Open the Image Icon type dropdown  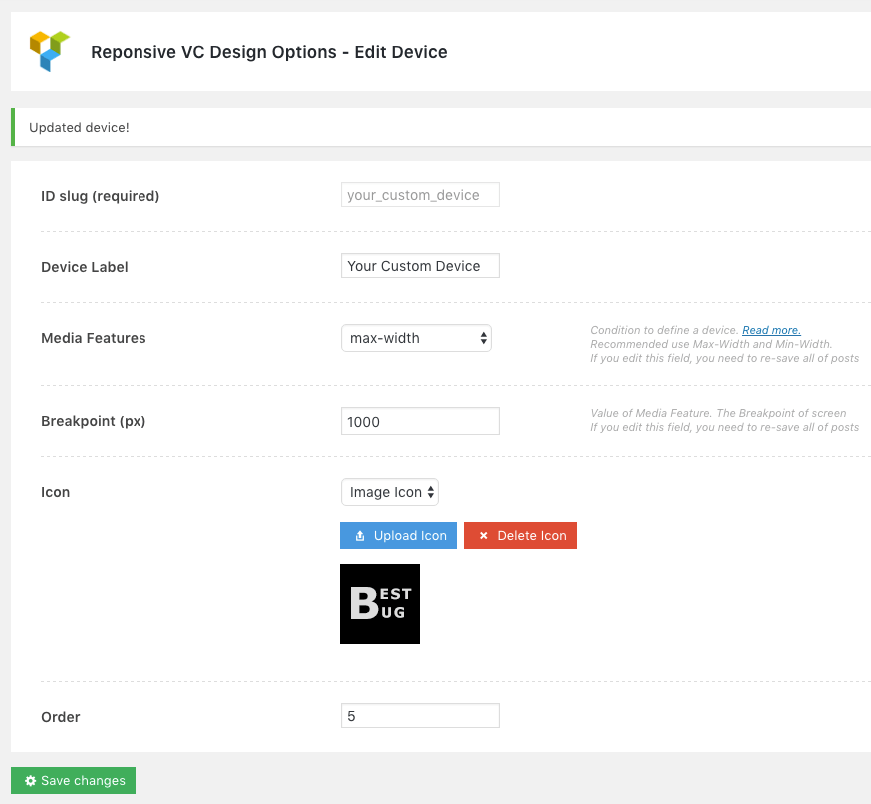tap(390, 492)
